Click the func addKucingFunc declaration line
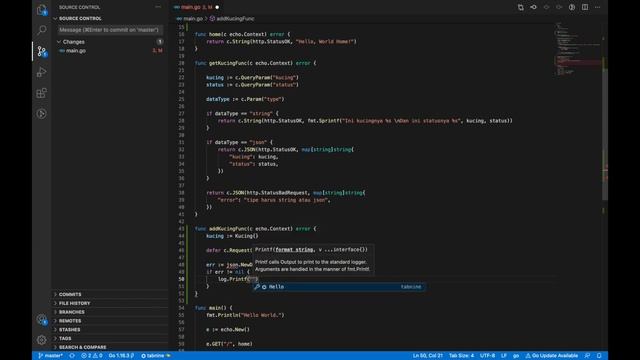 point(256,229)
